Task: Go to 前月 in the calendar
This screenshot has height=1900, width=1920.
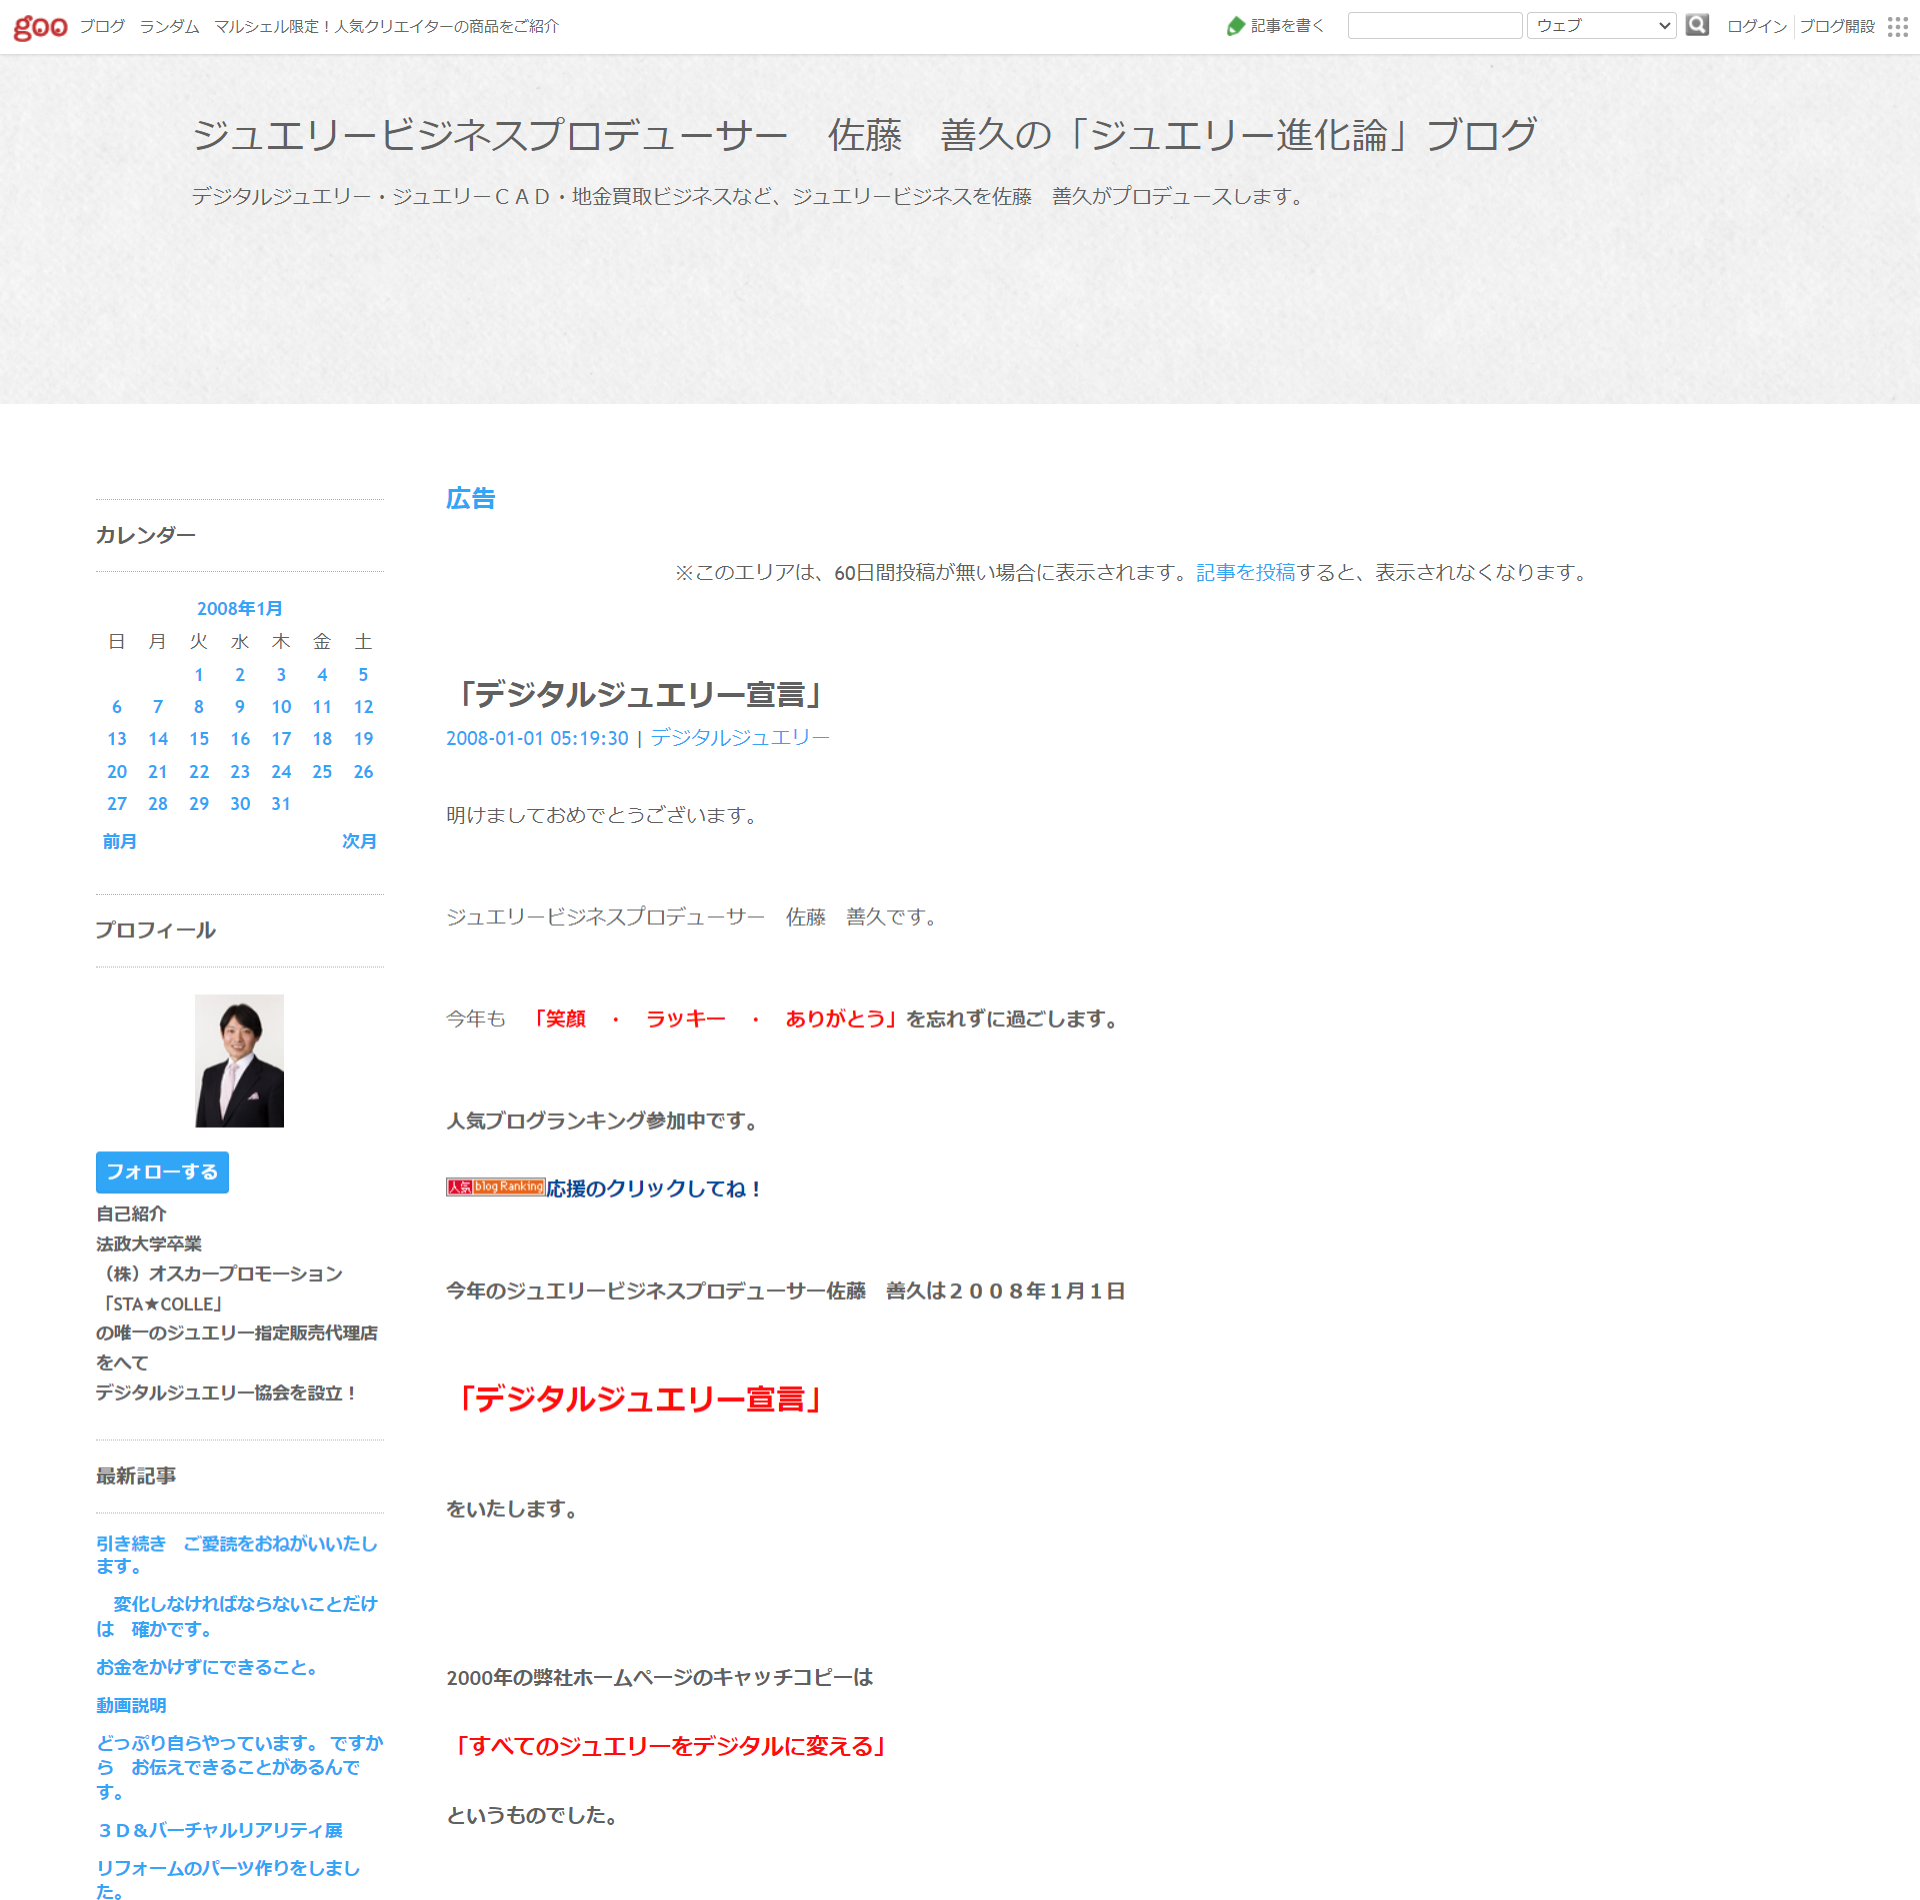Action: tap(119, 841)
